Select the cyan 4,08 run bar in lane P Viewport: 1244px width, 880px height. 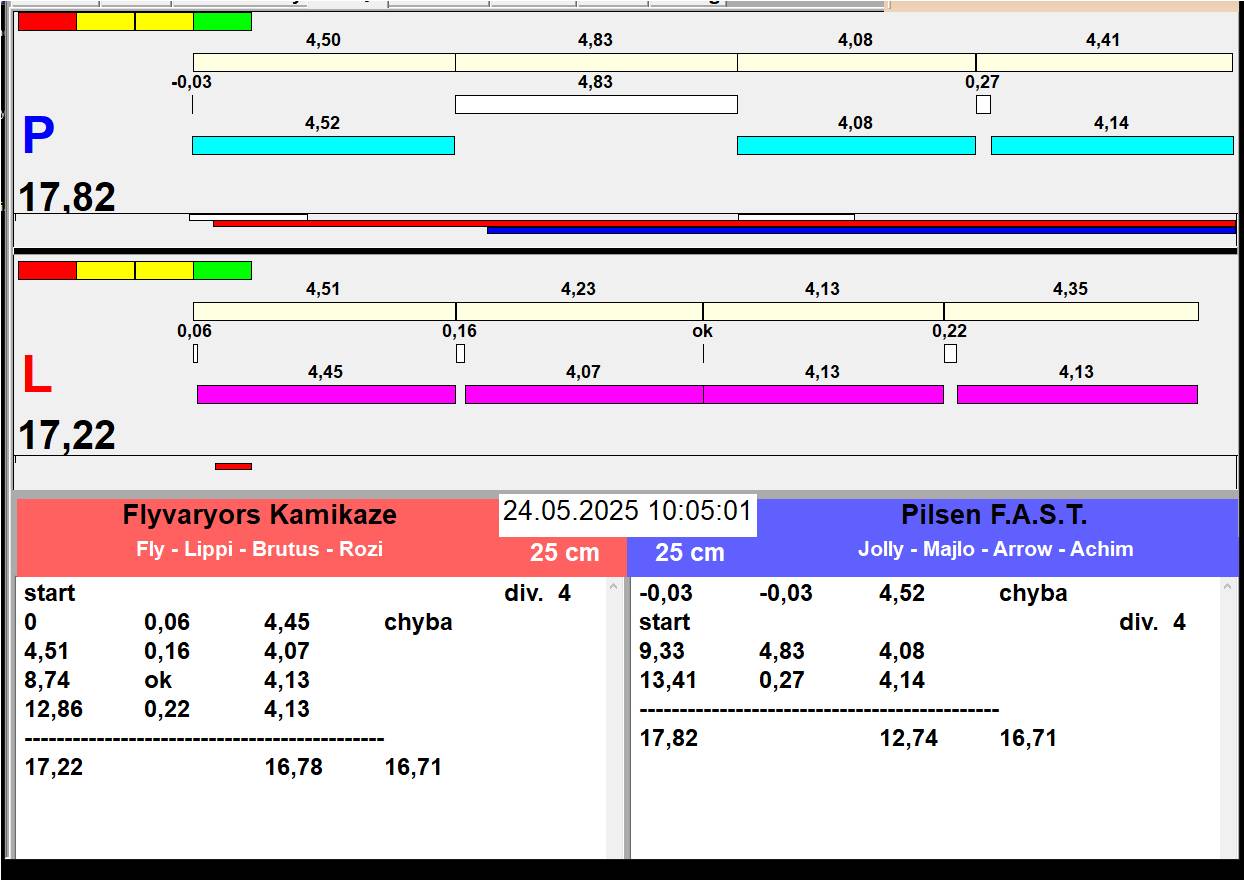tap(856, 146)
